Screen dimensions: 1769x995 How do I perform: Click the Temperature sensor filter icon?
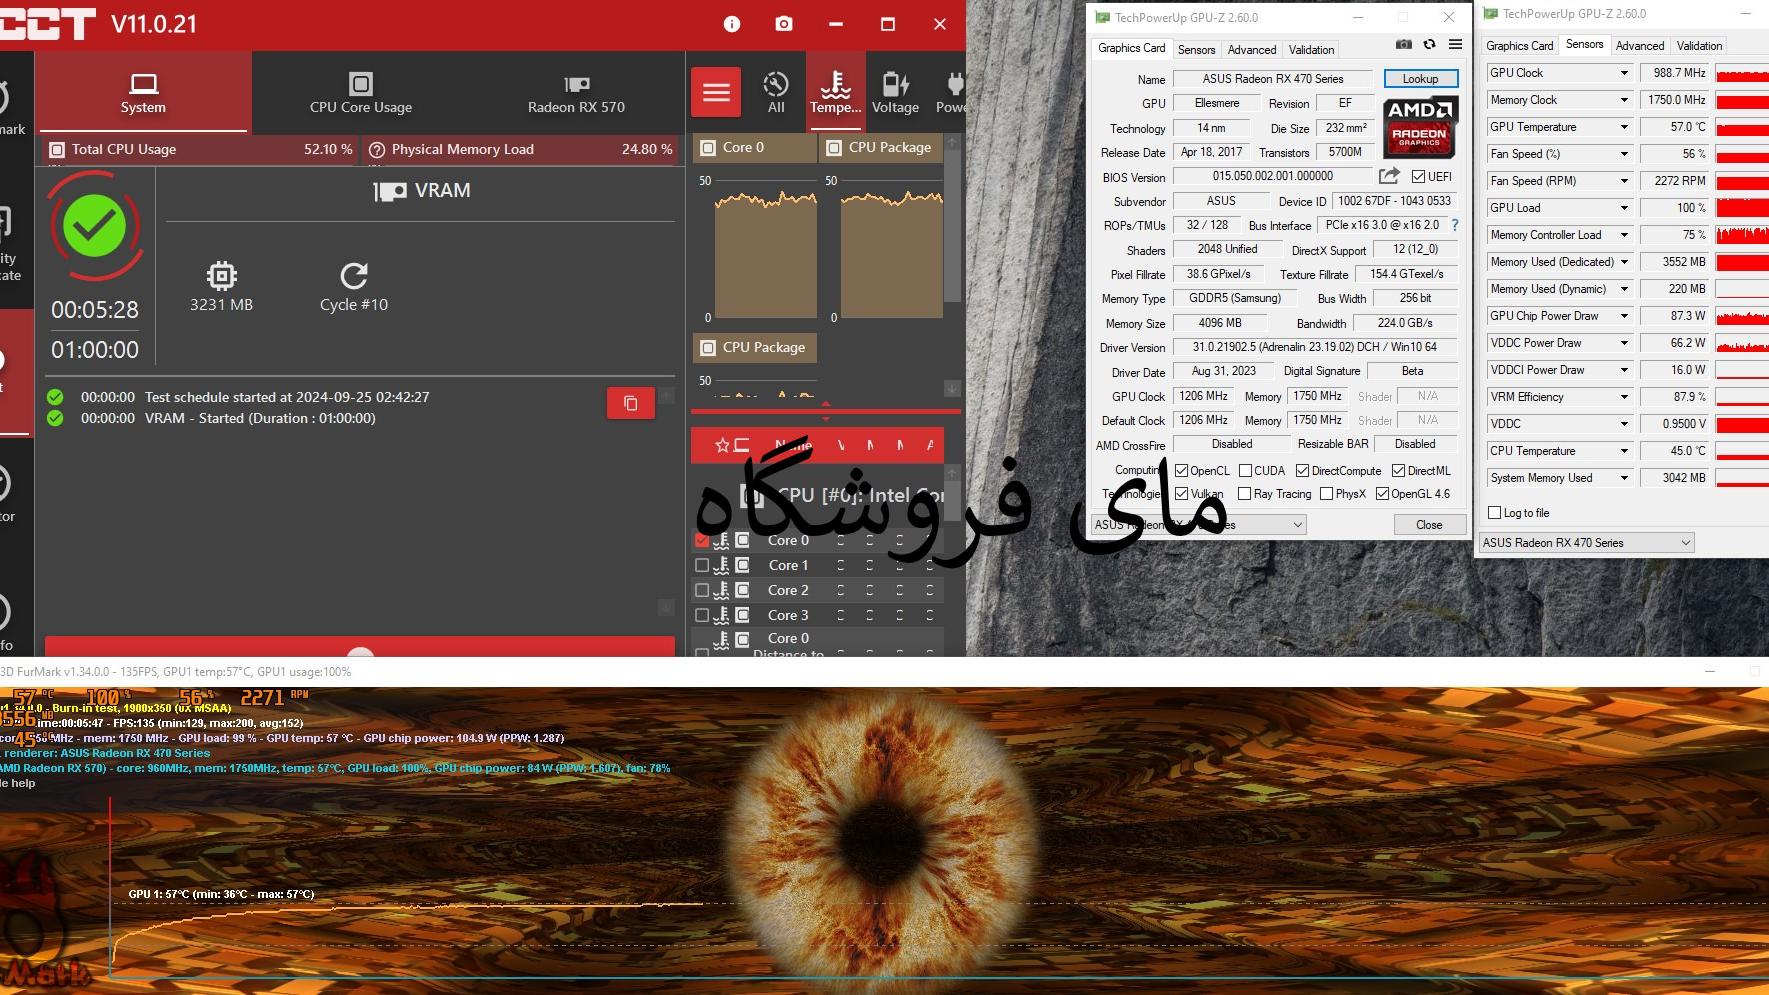[835, 92]
